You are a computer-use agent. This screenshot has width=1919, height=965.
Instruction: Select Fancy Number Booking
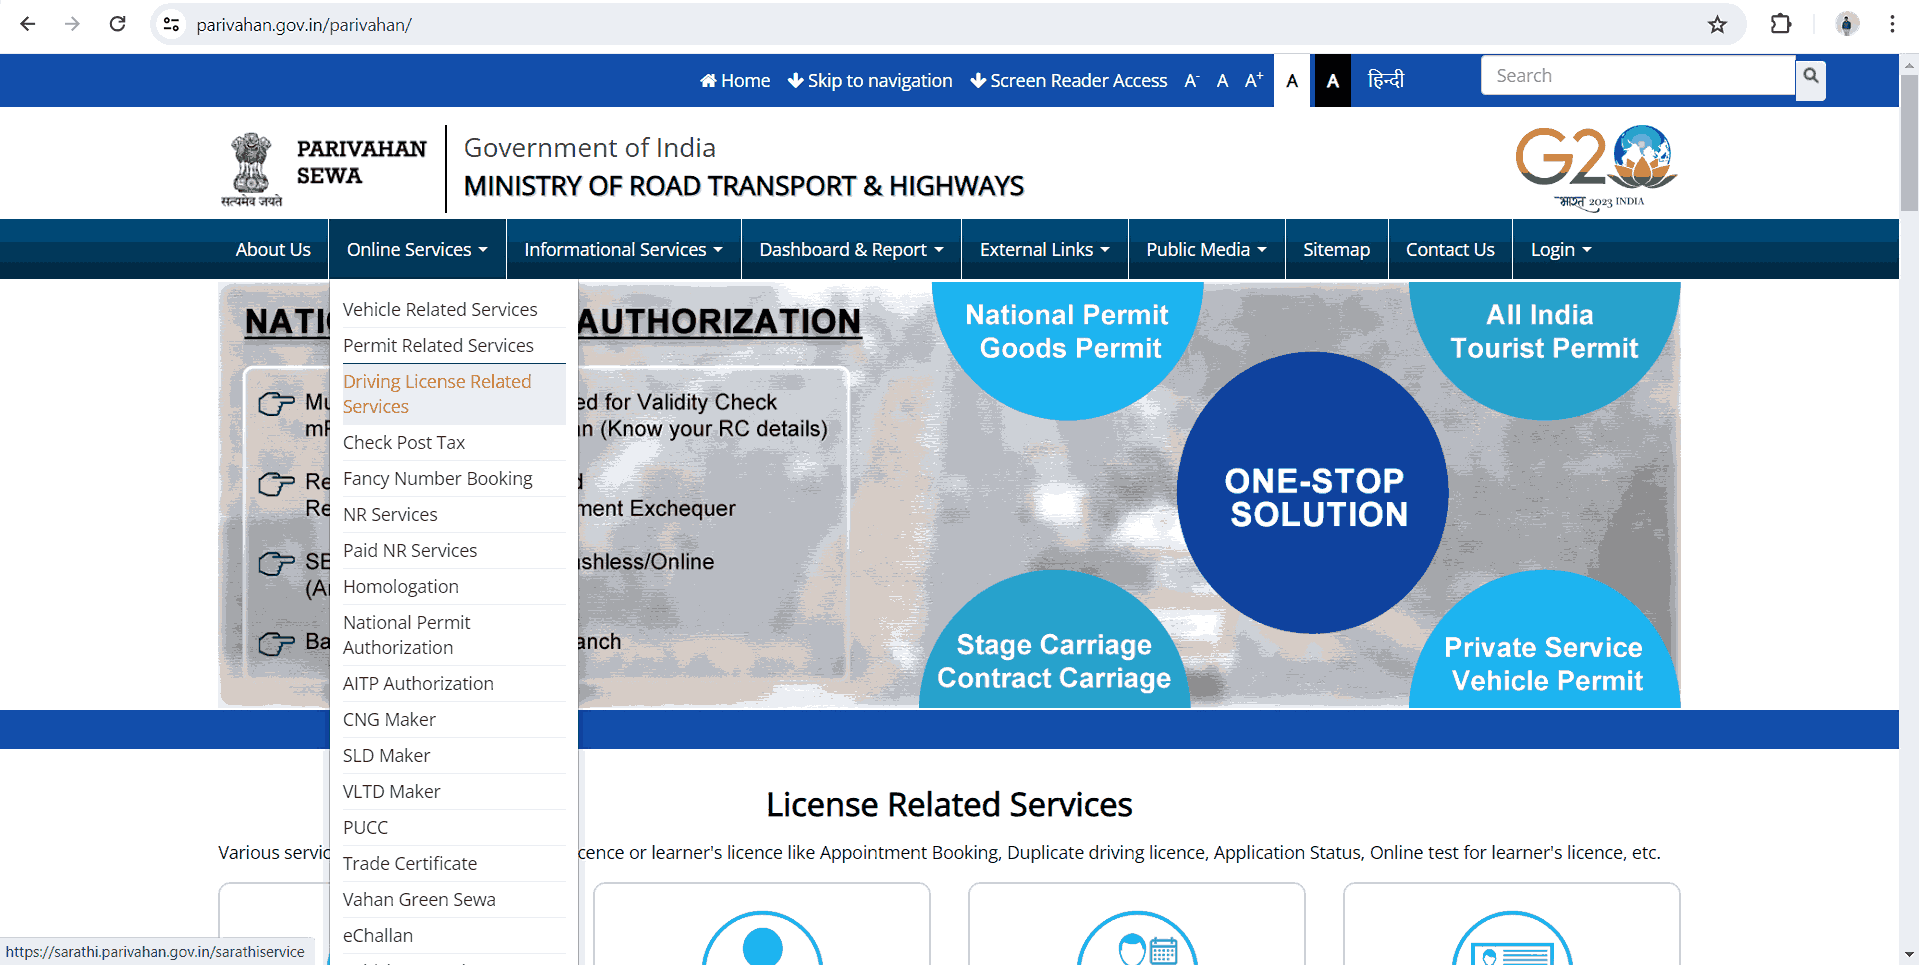click(454, 479)
